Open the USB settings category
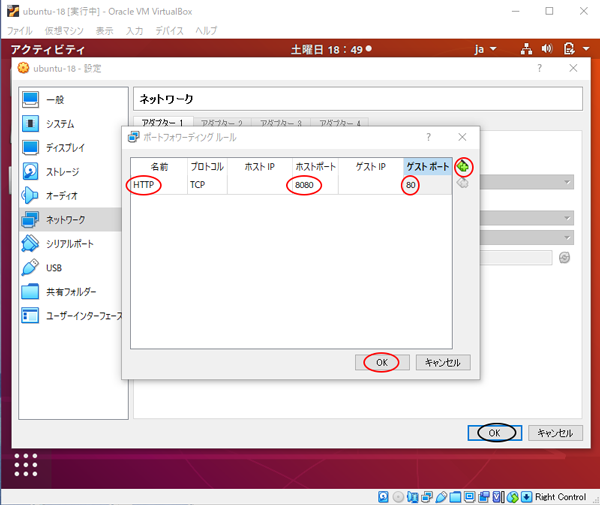This screenshot has width=600, height=505. pyautogui.click(x=70, y=268)
